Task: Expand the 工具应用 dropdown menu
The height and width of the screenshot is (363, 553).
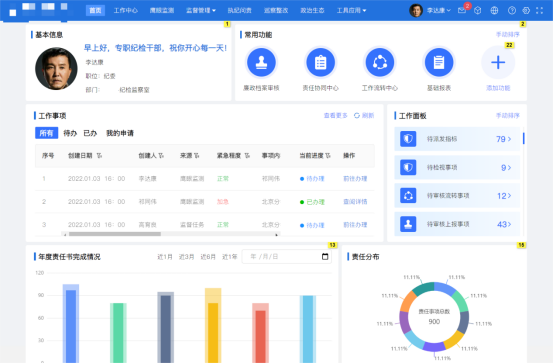Action: click(351, 11)
